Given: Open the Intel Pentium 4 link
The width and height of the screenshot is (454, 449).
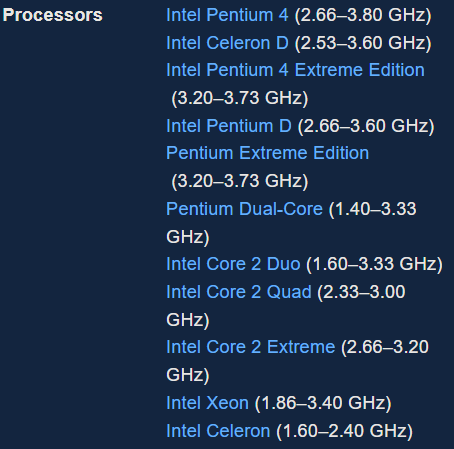Looking at the screenshot, I should point(227,15).
